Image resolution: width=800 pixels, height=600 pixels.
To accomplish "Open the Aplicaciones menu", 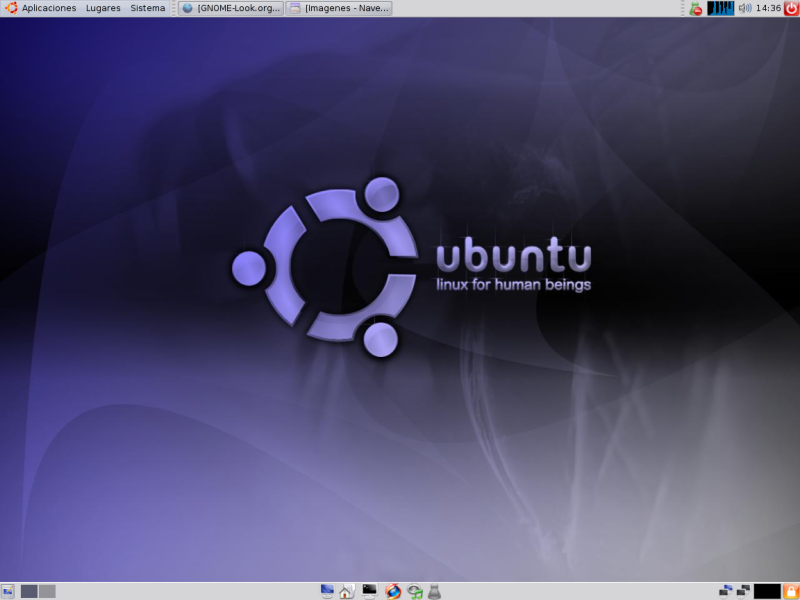I will tap(49, 8).
